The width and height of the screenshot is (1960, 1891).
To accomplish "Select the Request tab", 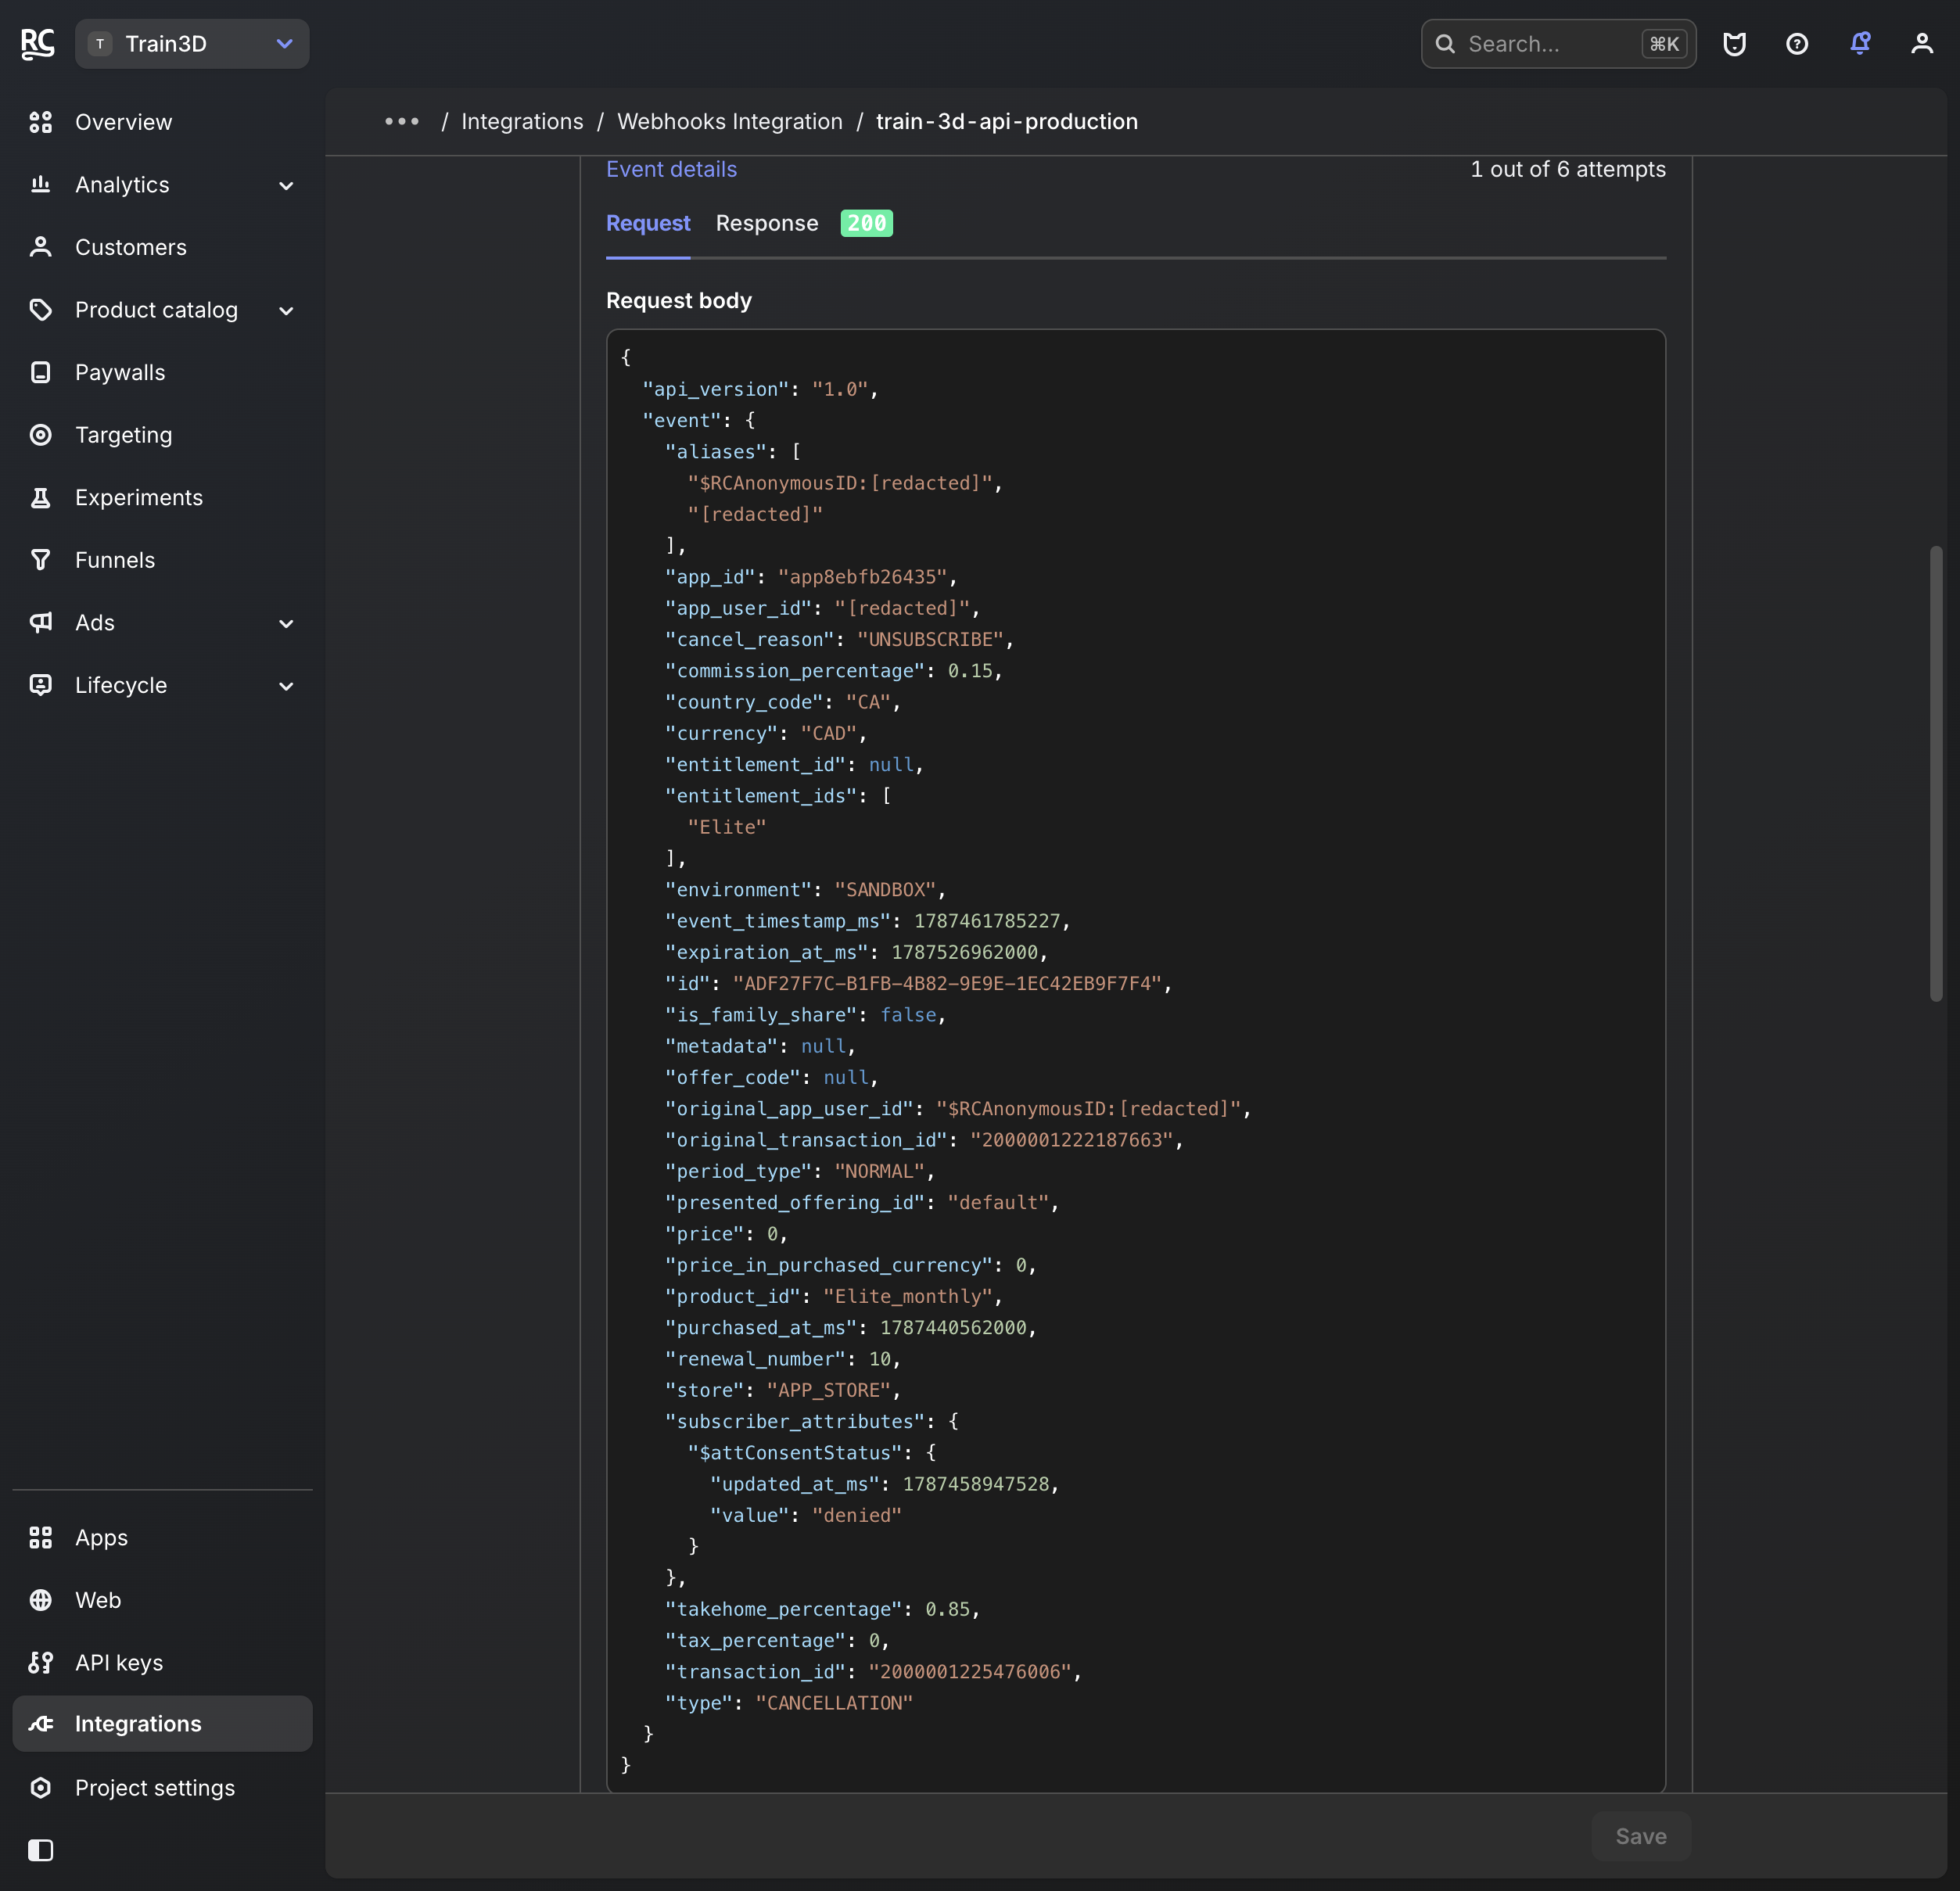I will pyautogui.click(x=648, y=223).
